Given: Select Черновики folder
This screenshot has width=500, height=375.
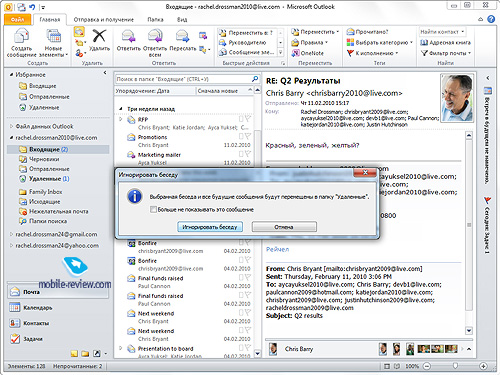Looking at the screenshot, I should click(x=44, y=159).
